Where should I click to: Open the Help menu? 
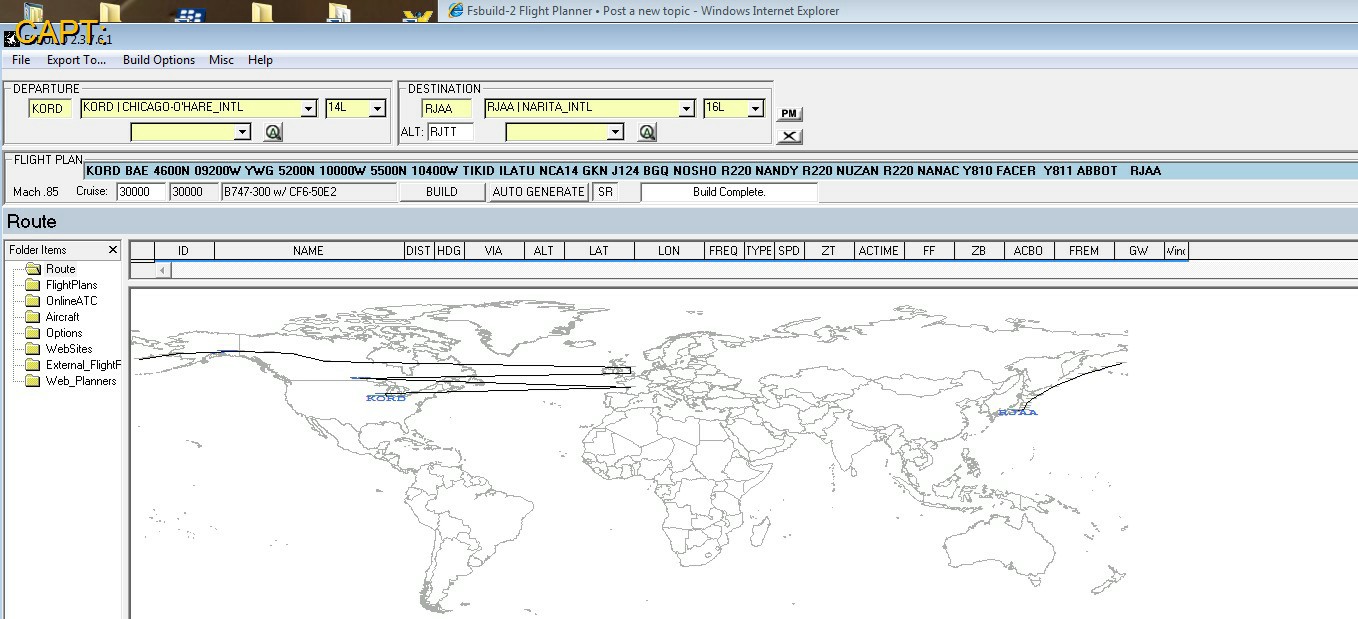260,60
